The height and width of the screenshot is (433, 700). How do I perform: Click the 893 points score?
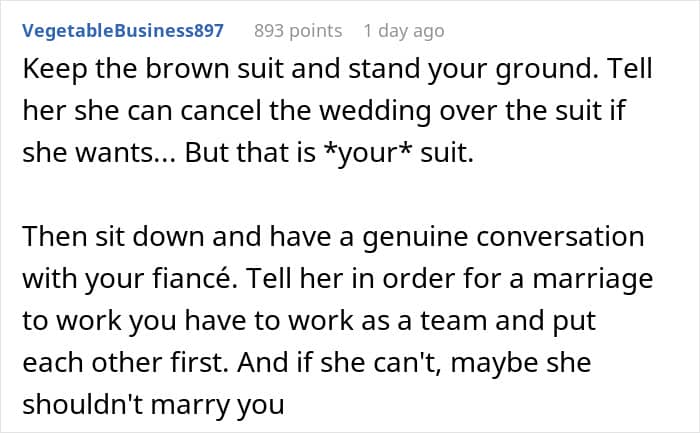pos(298,31)
